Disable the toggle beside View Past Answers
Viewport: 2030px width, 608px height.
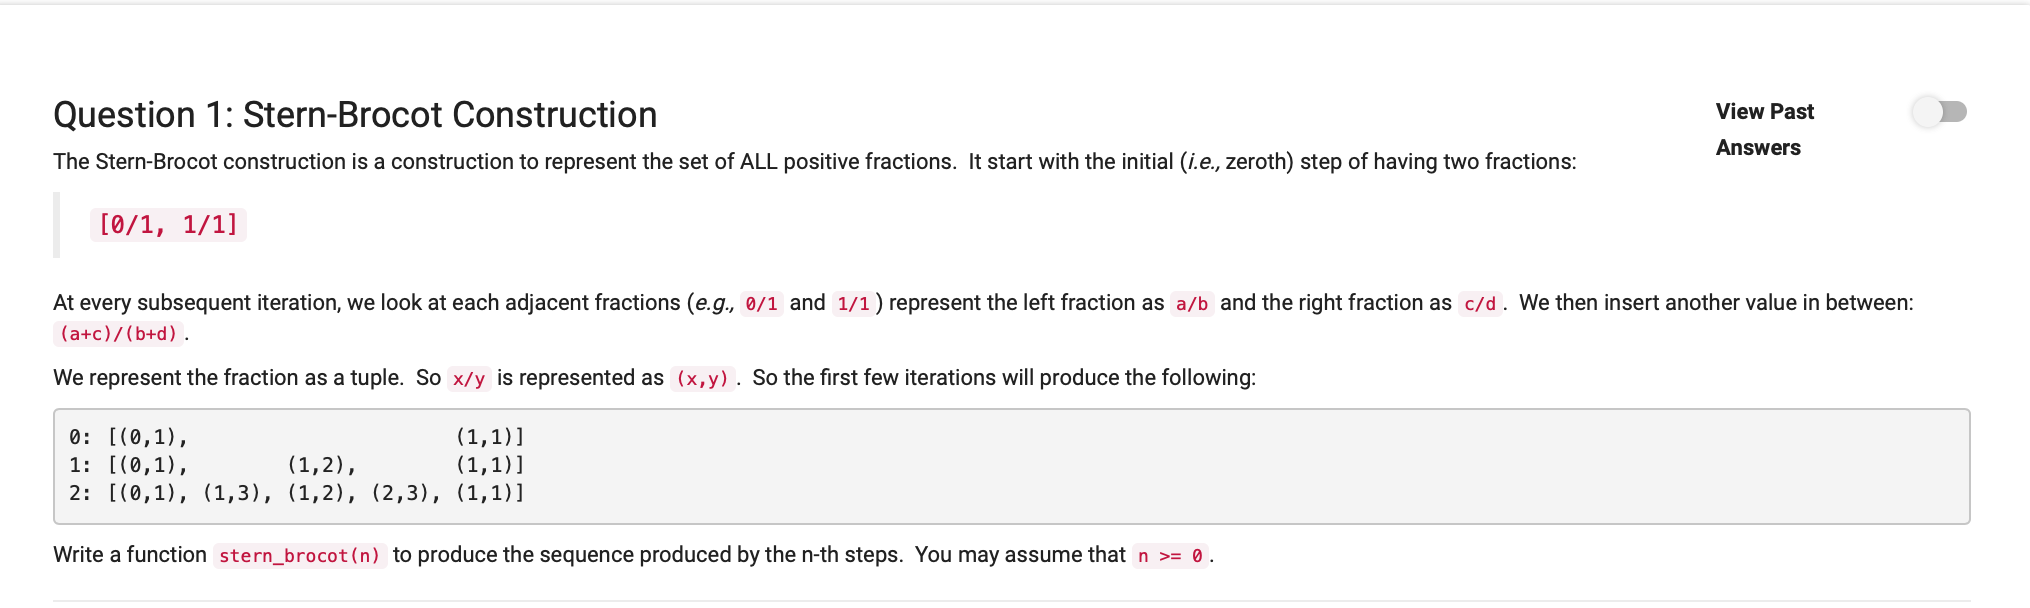tap(1940, 112)
